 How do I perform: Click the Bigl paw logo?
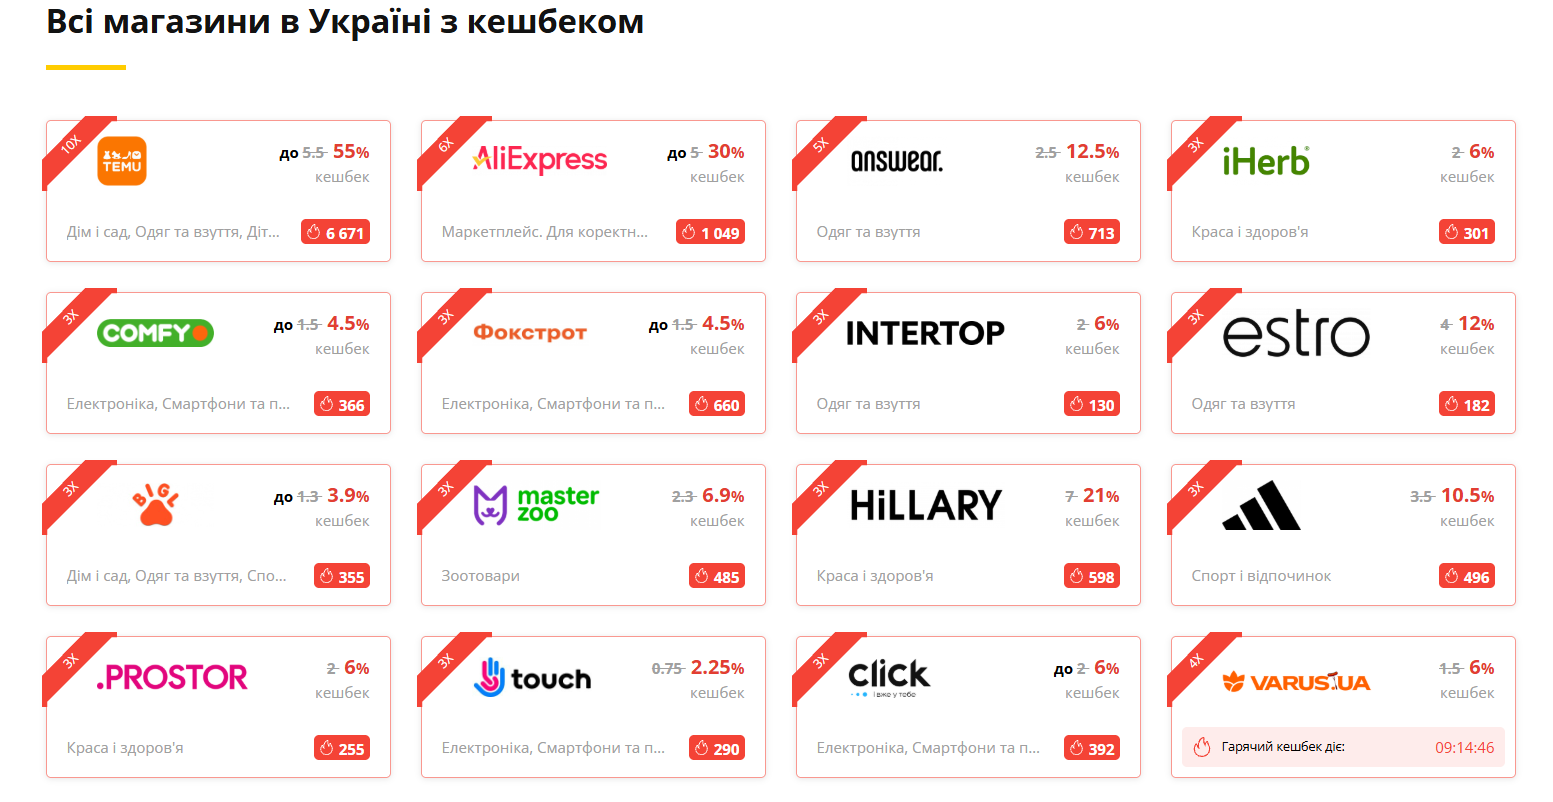pyautogui.click(x=155, y=505)
